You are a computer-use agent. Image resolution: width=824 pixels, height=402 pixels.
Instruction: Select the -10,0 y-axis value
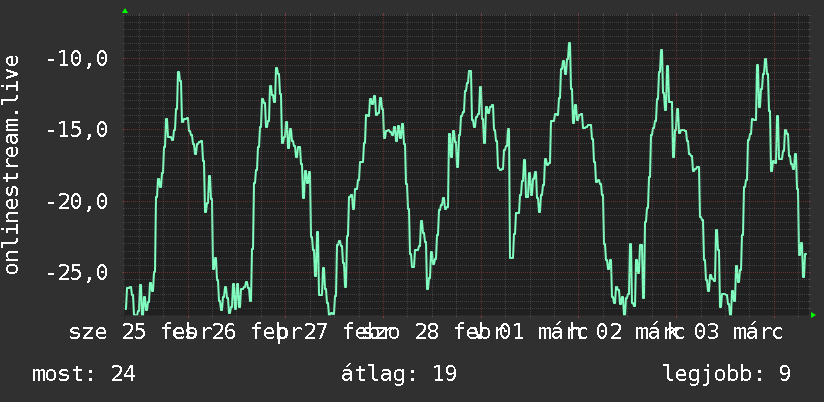tap(77, 58)
